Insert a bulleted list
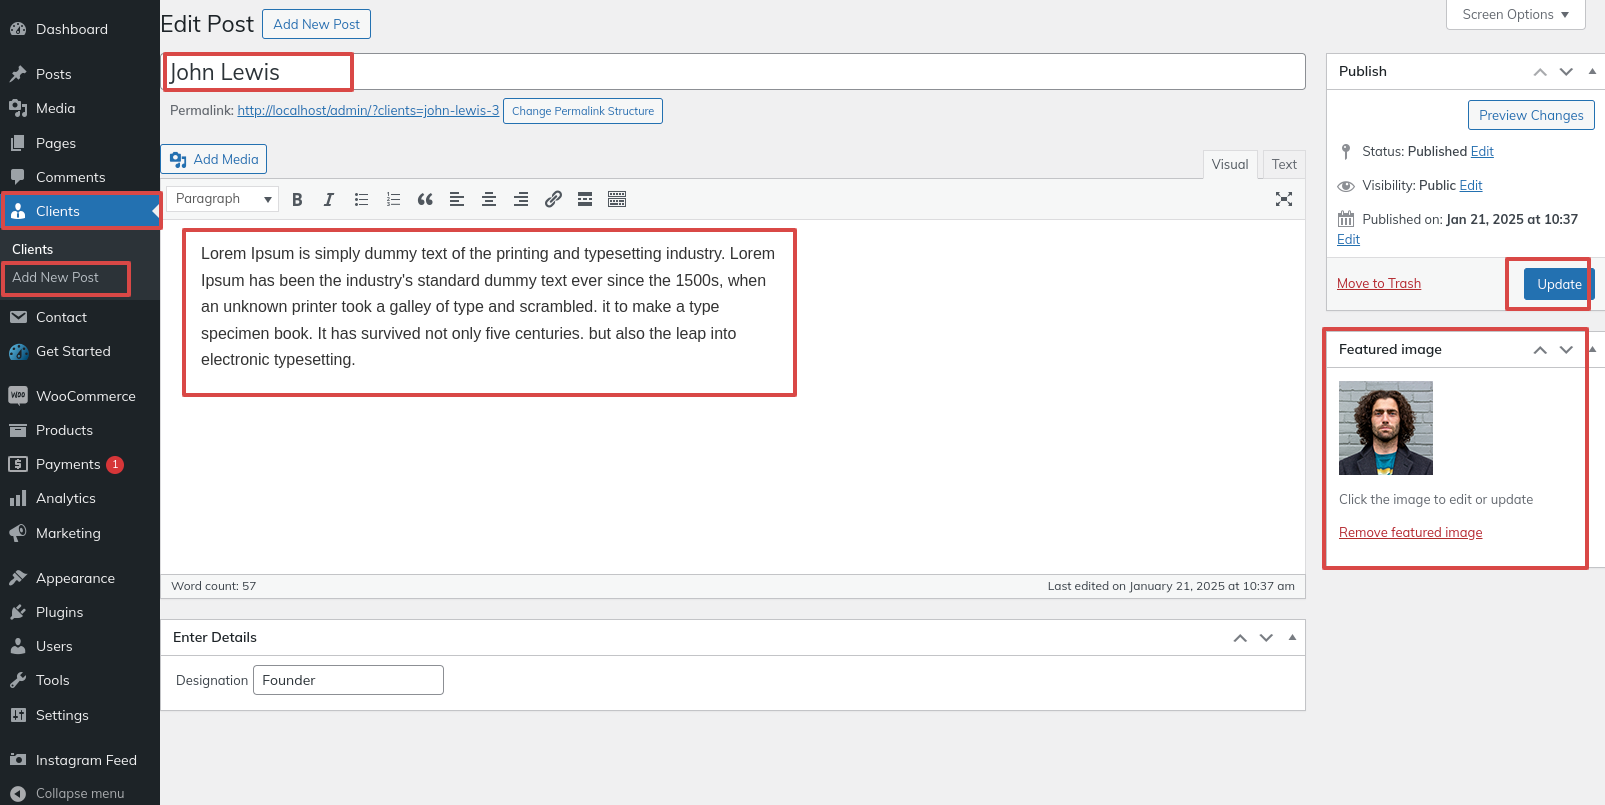The image size is (1605, 805). point(361,199)
